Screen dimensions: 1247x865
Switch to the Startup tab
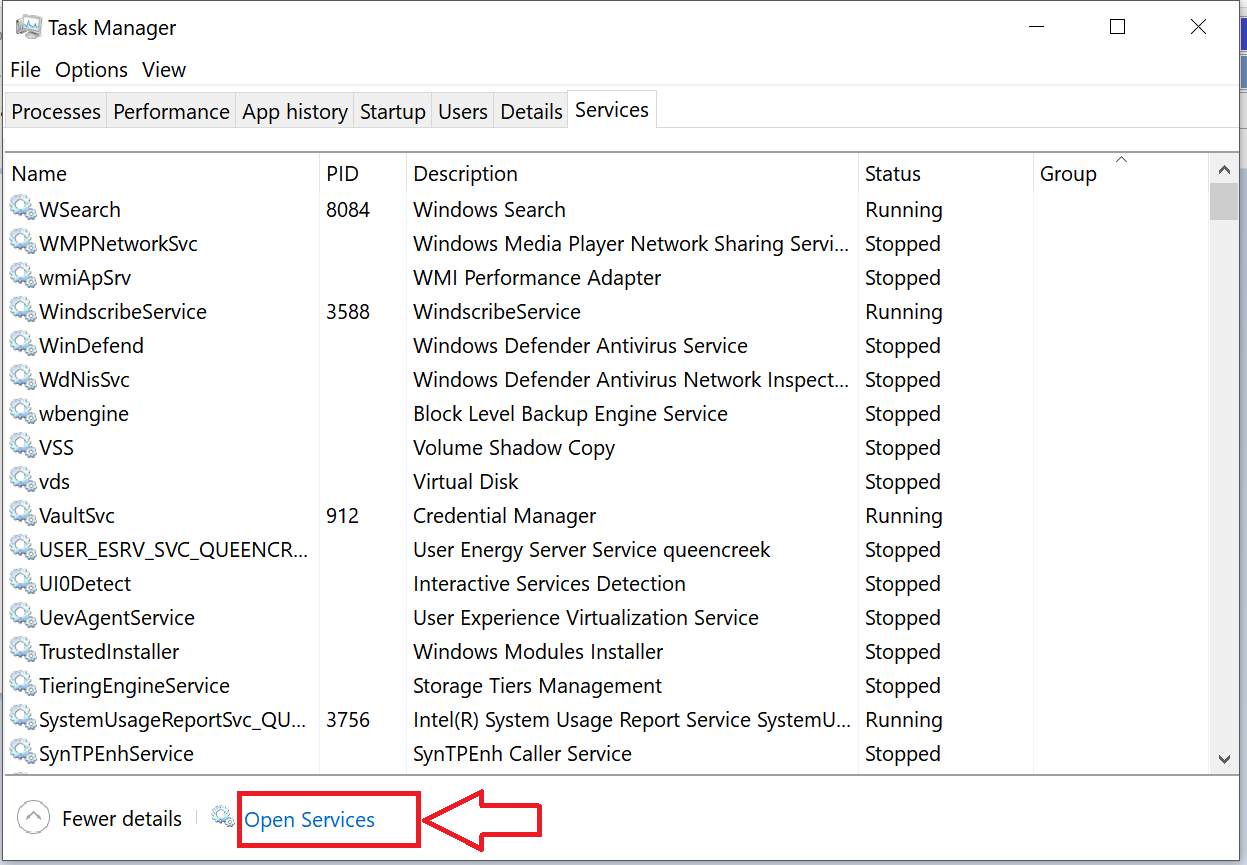click(x=393, y=112)
